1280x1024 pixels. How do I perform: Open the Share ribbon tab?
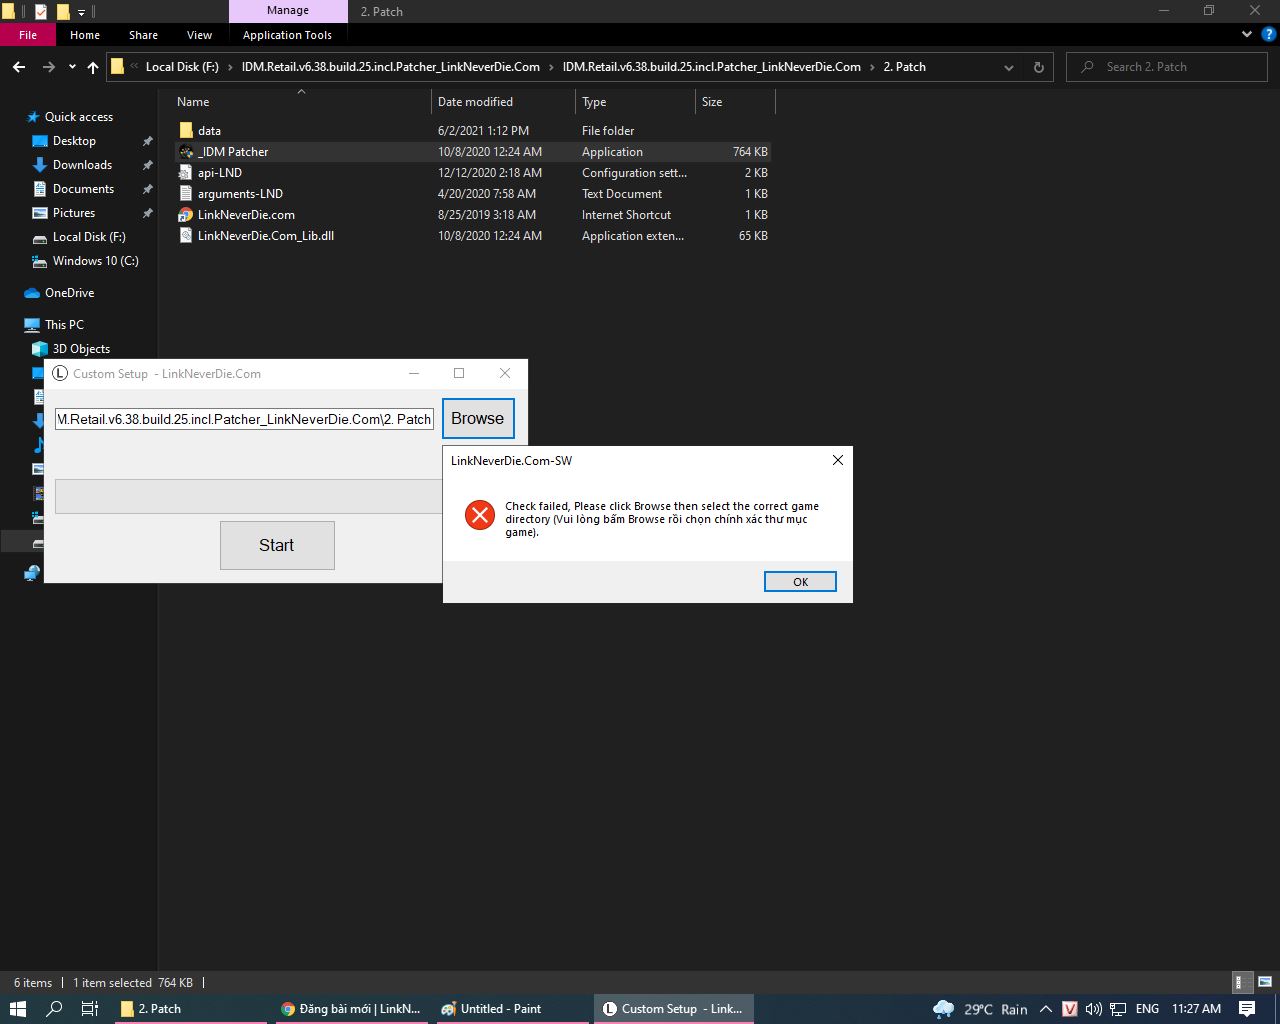pyautogui.click(x=143, y=35)
